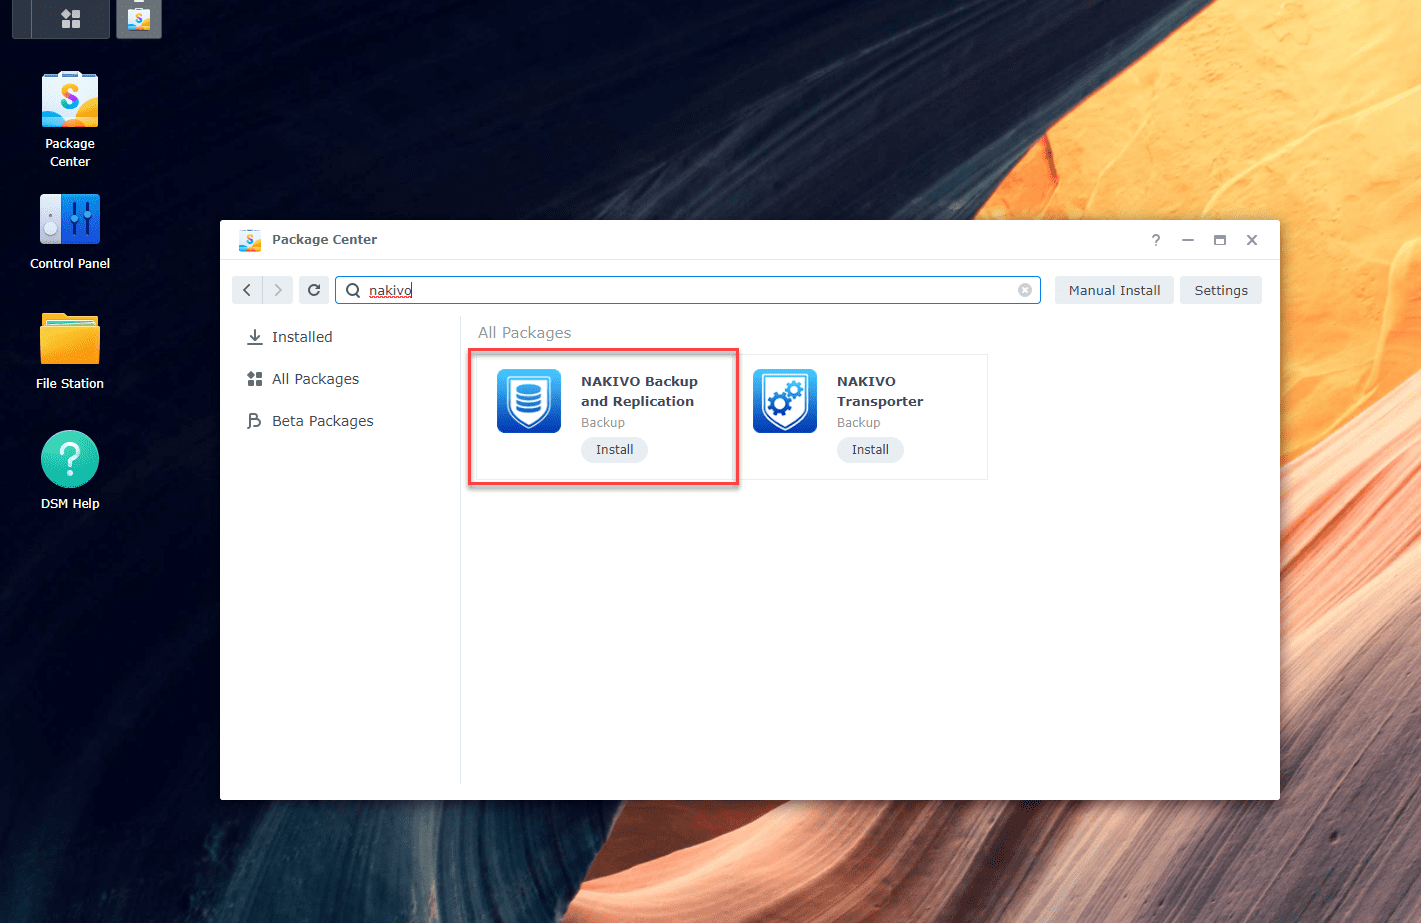Switch to All Packages view

tap(314, 378)
